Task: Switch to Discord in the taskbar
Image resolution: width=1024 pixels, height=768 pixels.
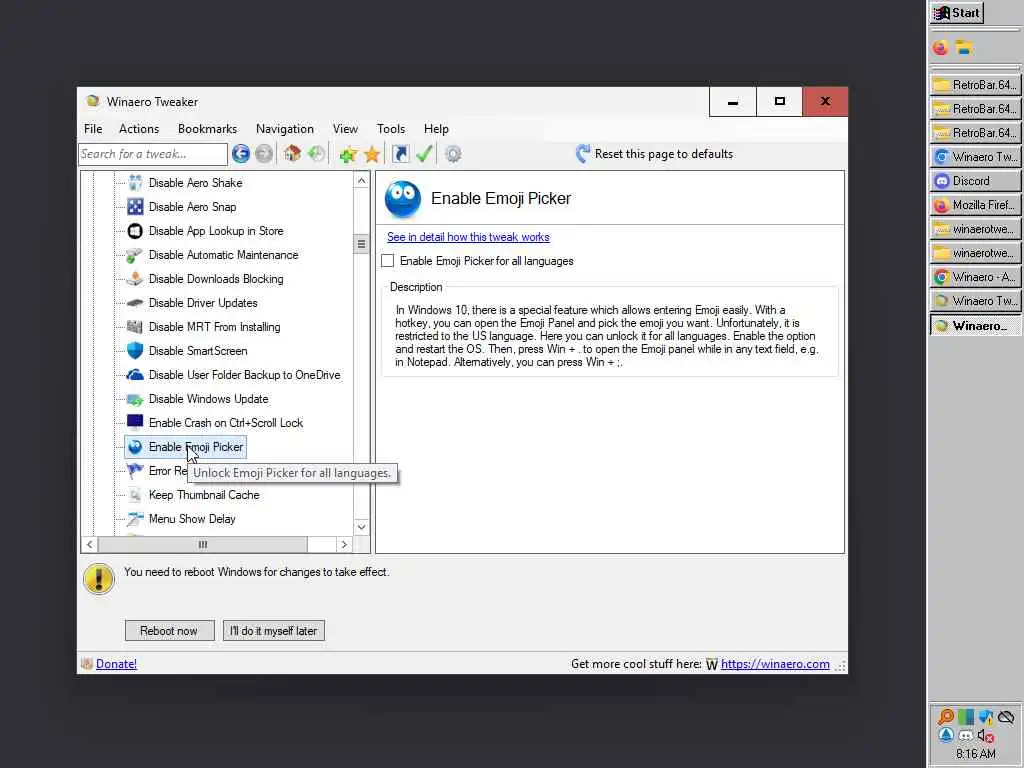Action: 975,181
